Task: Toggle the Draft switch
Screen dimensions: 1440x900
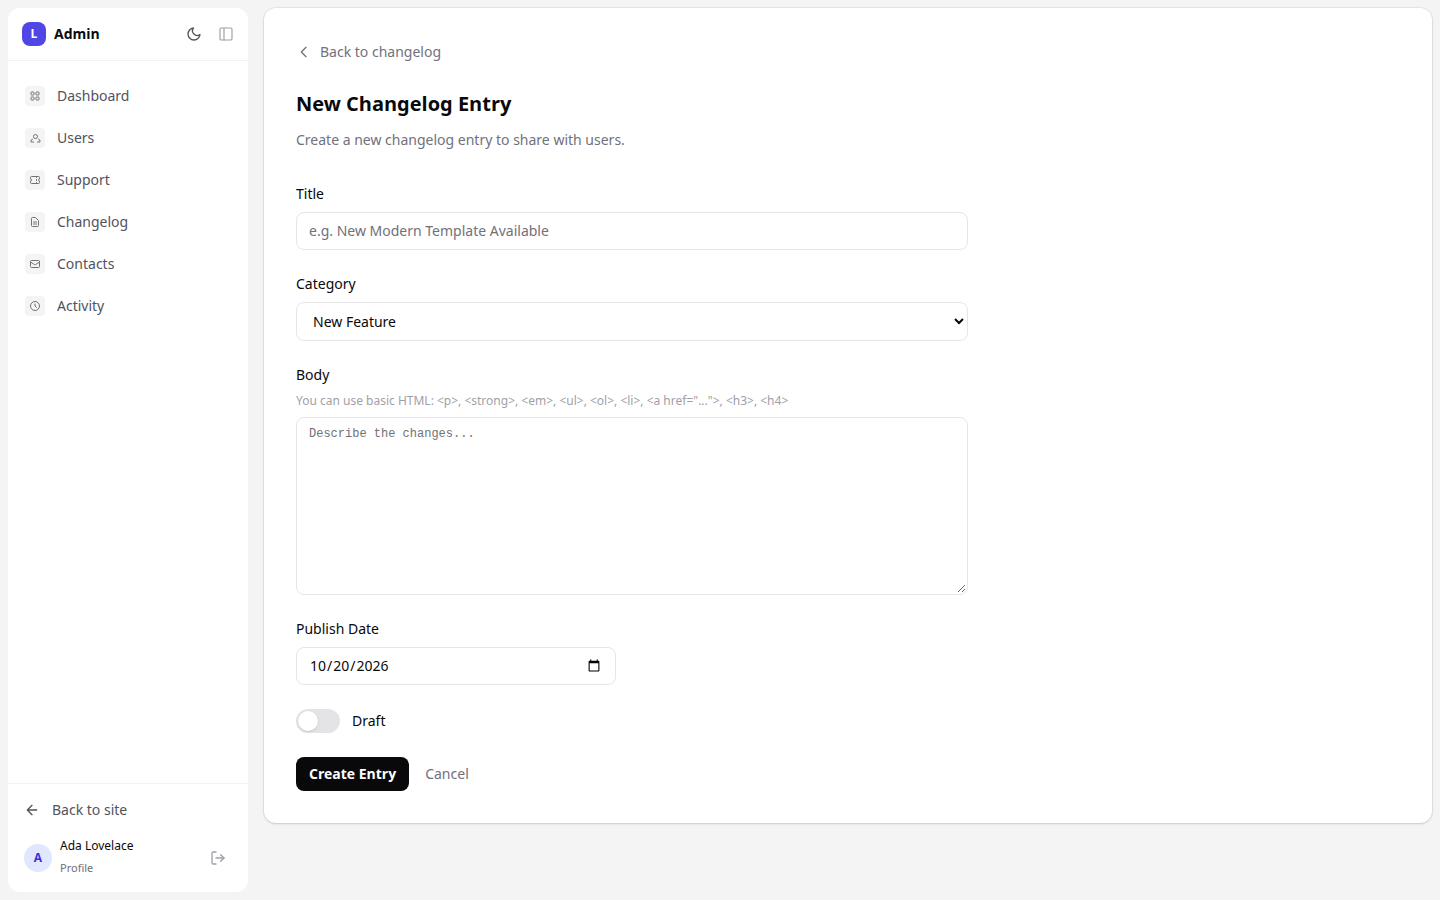Action: pos(318,721)
